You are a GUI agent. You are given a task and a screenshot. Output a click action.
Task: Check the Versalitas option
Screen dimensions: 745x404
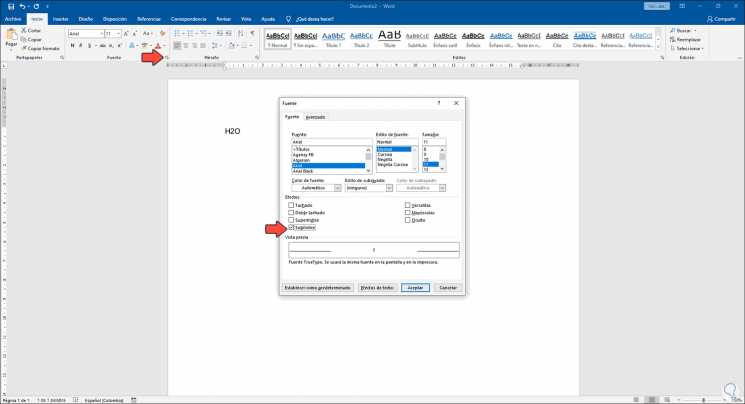click(x=408, y=205)
